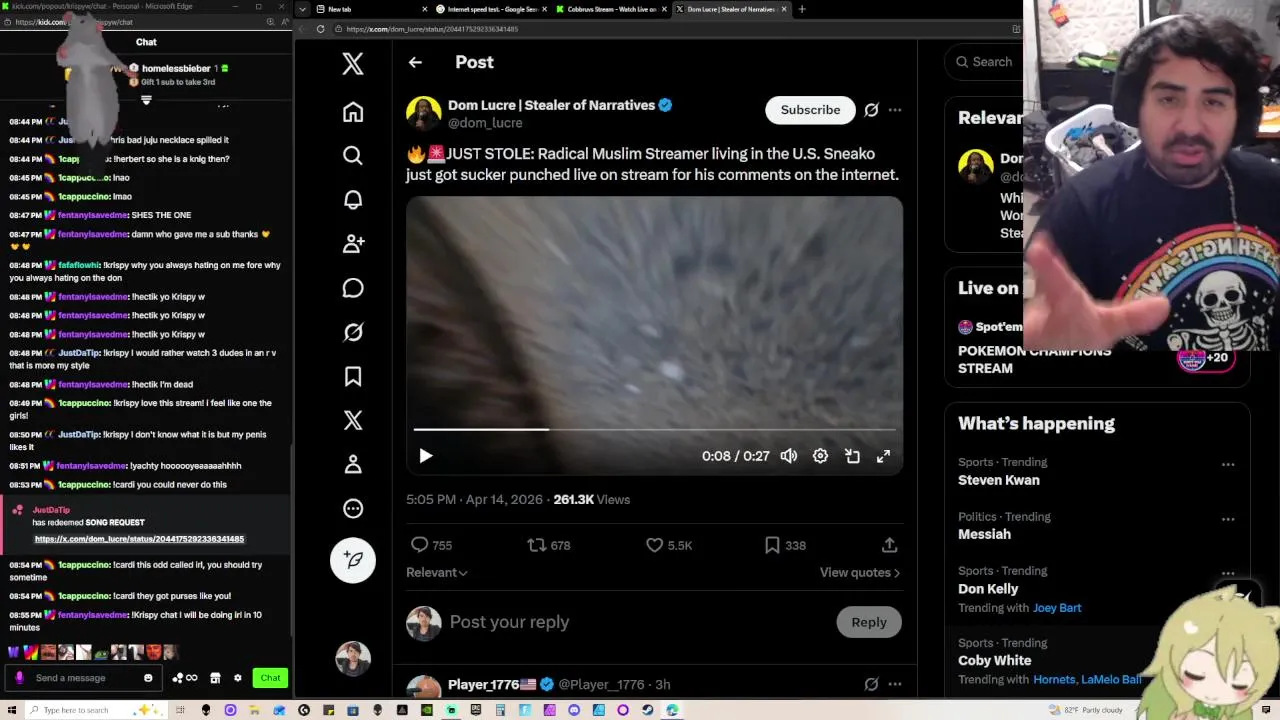The image size is (1280, 720).
Task: Select Dom Lucre X browser tab
Action: coord(731,9)
